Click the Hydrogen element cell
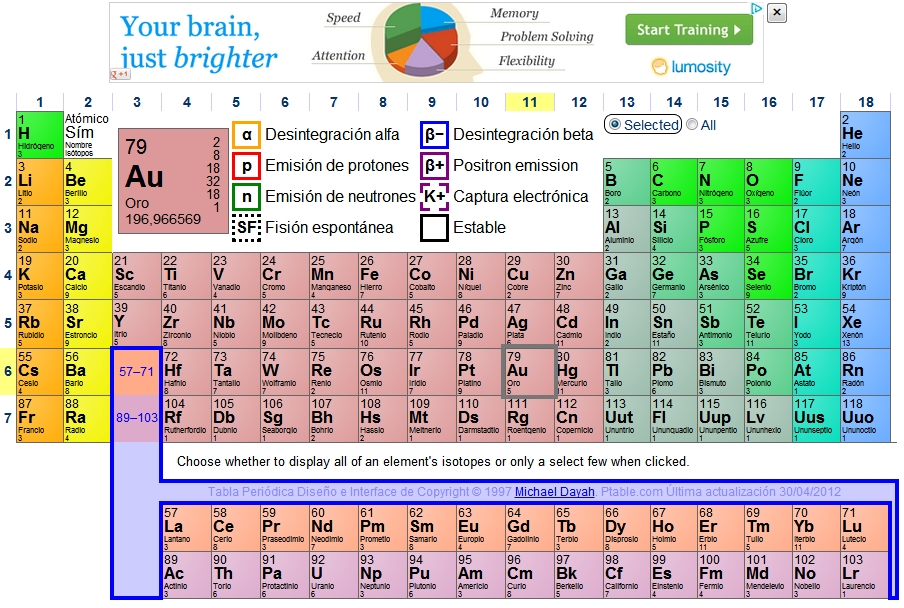The image size is (904, 608). pyautogui.click(x=39, y=135)
